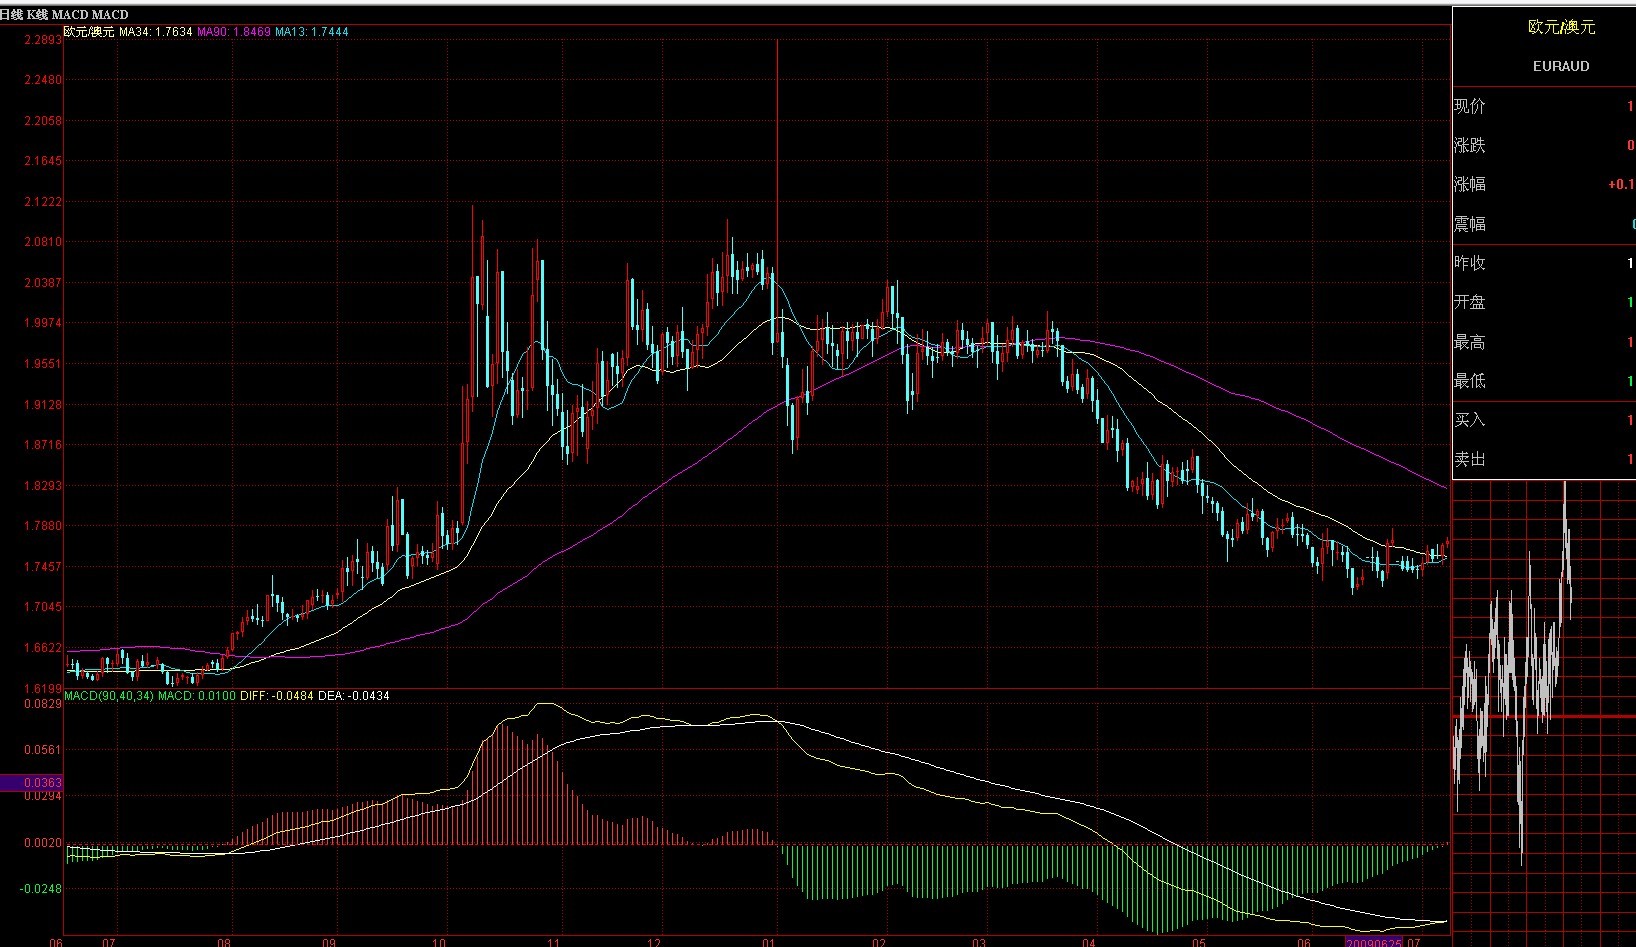Screen dimensions: 1636x947
Task: Click the 1.7045 price axis label
Action: [43, 607]
